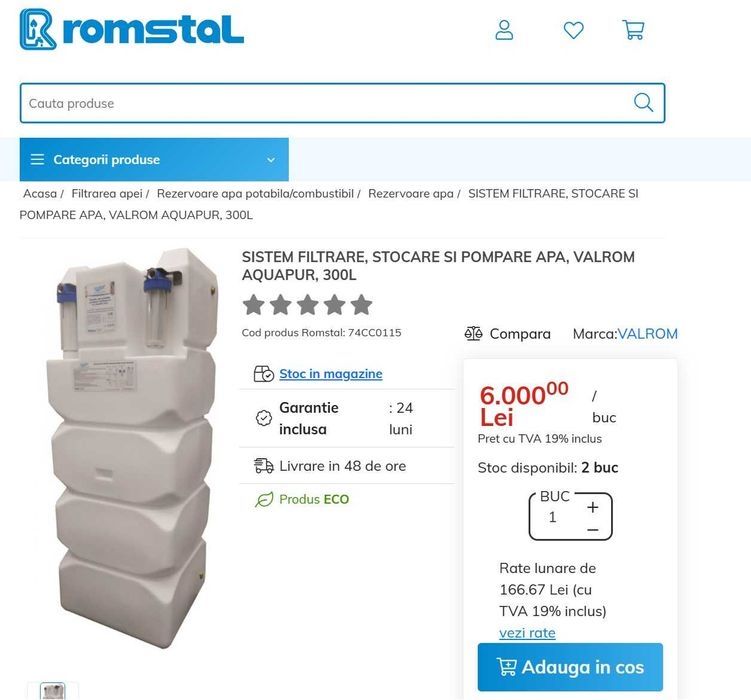751x700 pixels.
Task: Go to Acasa in the breadcrumb
Action: pyautogui.click(x=40, y=193)
